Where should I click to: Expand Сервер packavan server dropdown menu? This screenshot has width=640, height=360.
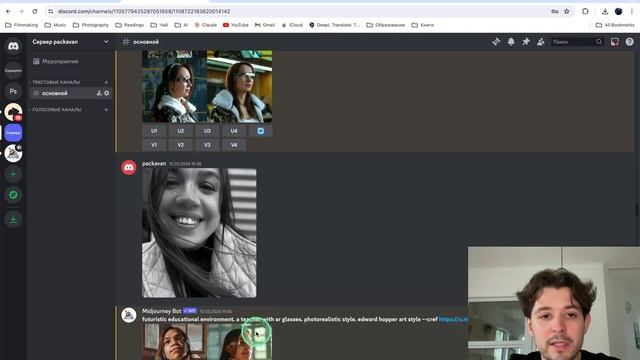coord(106,42)
